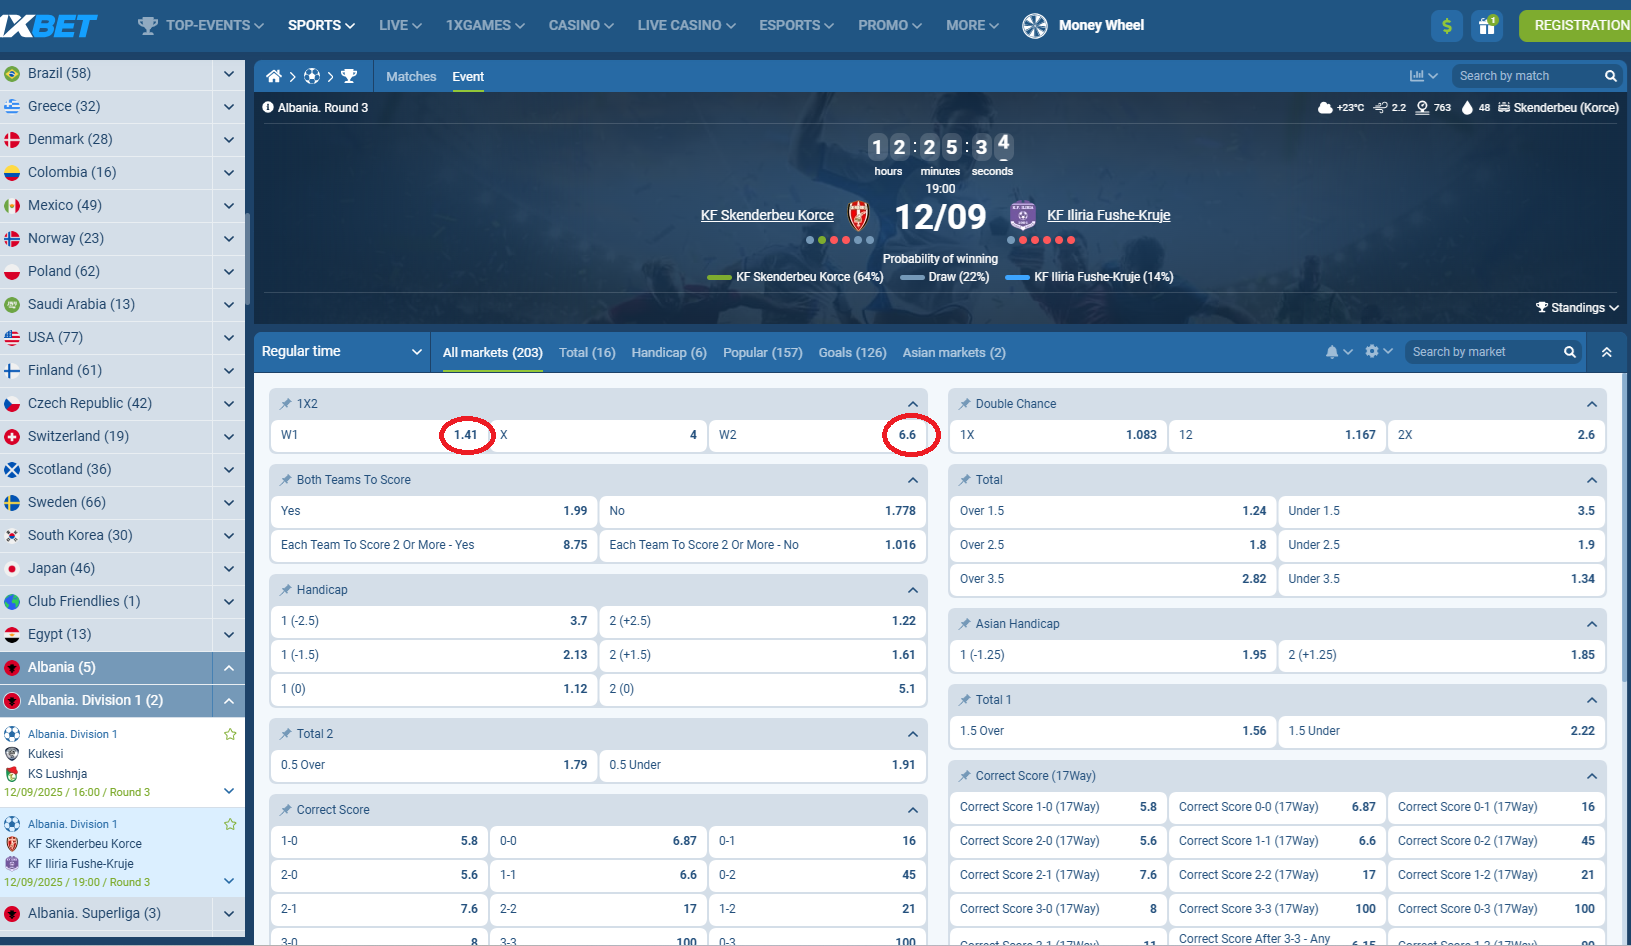
Task: Collapse Albania. Division 1 (2) section
Action: pos(229,701)
